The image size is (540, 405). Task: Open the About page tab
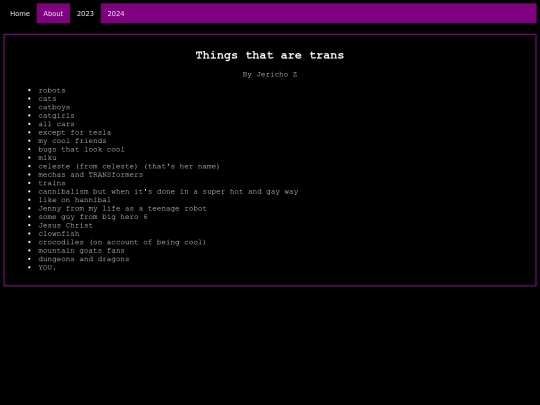(53, 13)
